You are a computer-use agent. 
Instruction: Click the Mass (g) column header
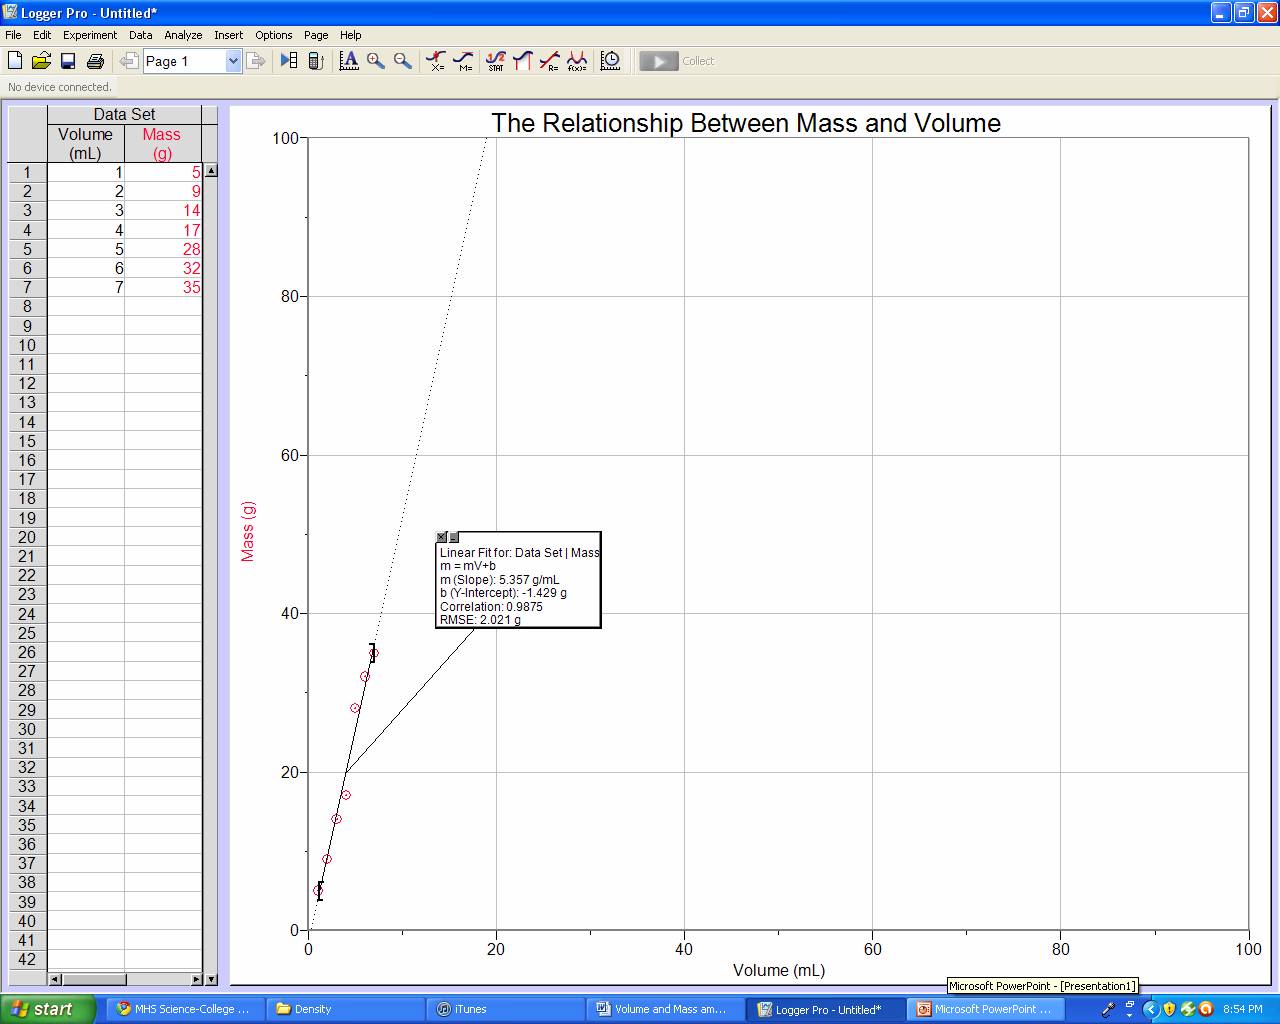(x=162, y=143)
